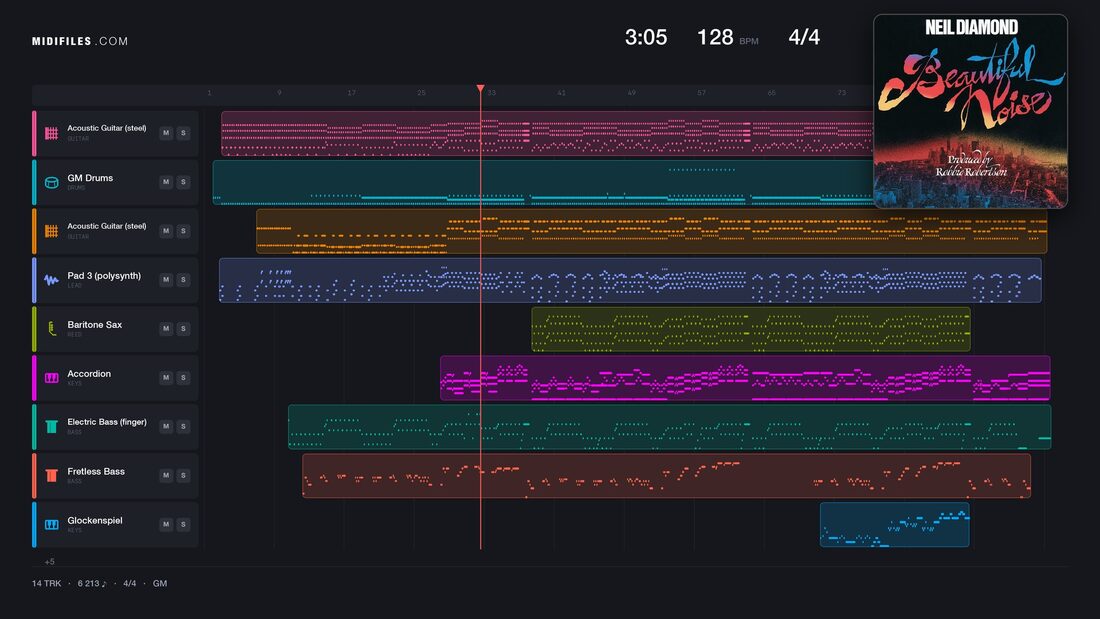This screenshot has height=619, width=1100.
Task: Open the Neil Diamond Beautiful Noise album cover
Action: [x=970, y=111]
